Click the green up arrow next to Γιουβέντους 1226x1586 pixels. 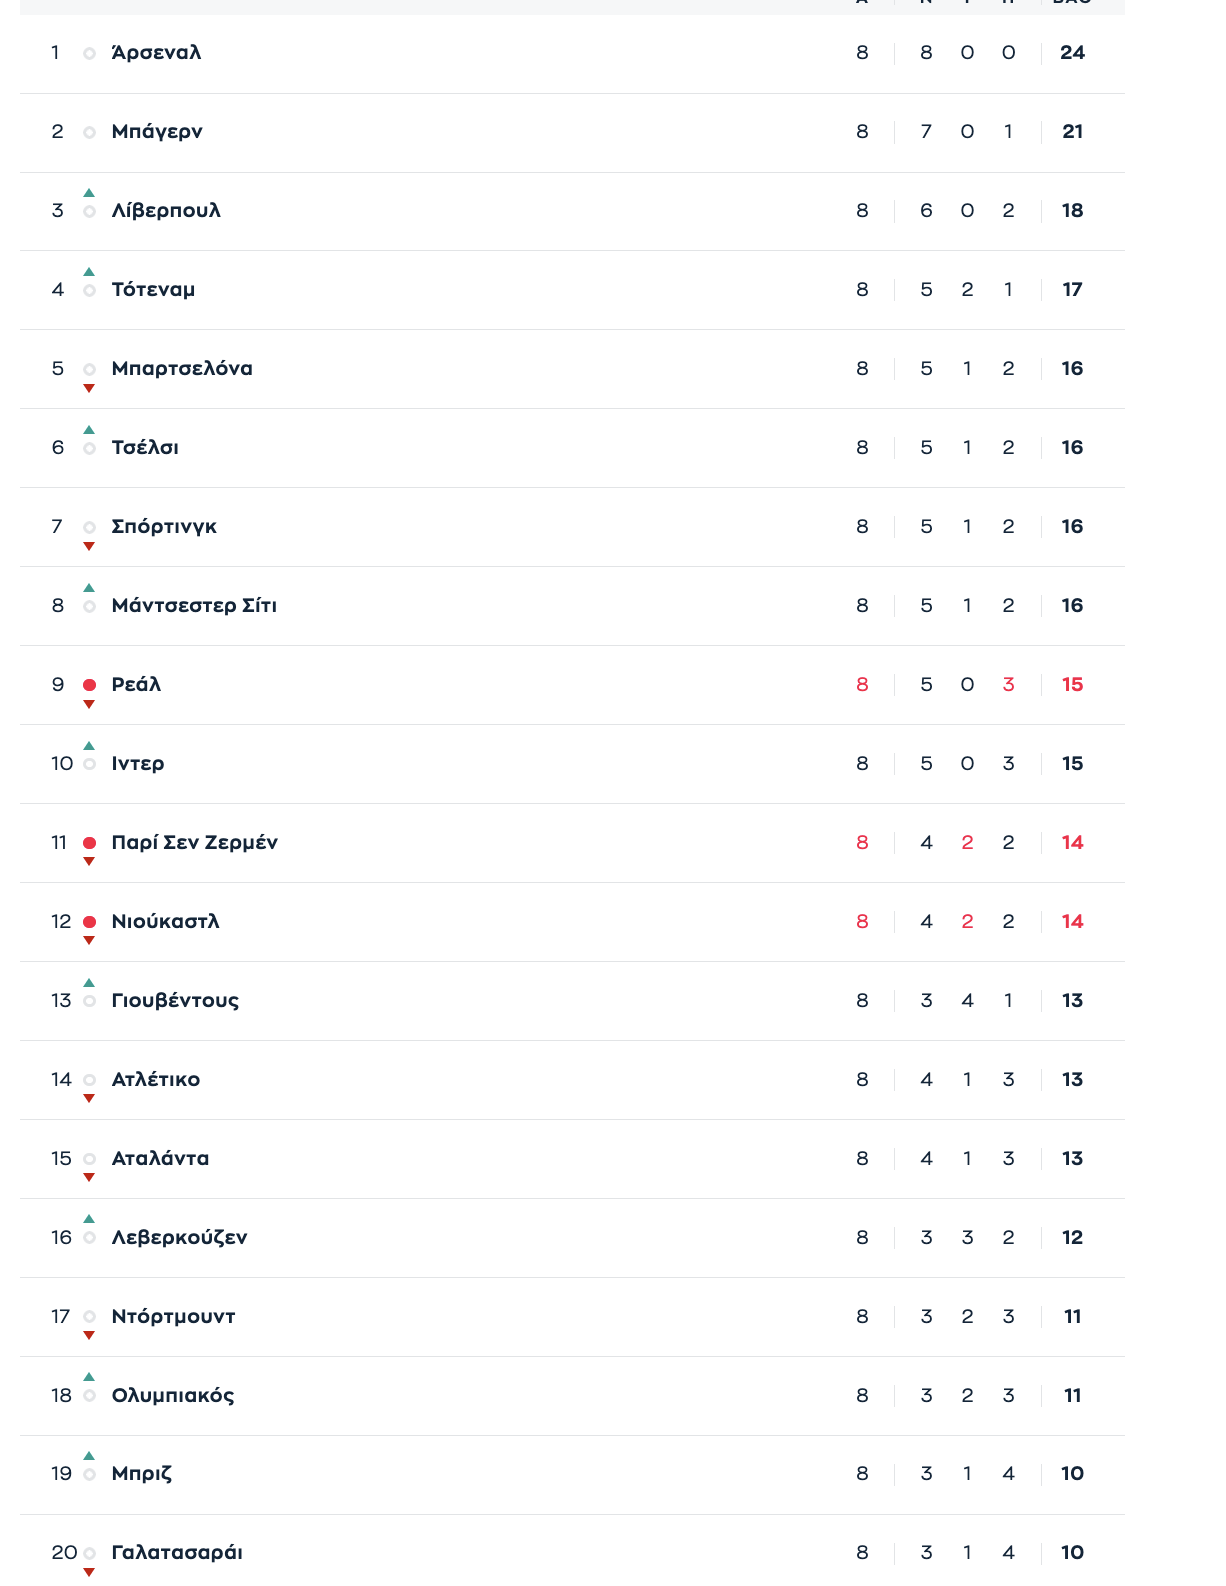pos(89,983)
